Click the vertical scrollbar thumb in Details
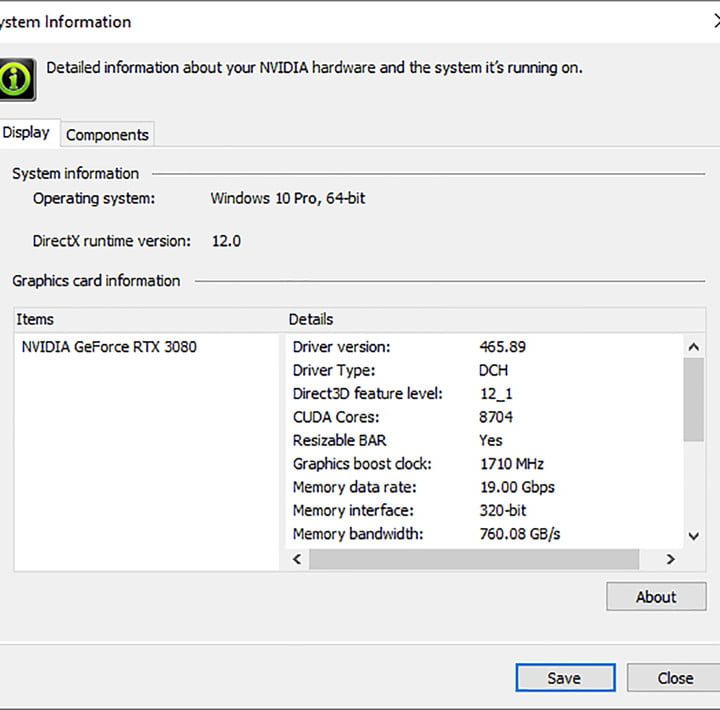This screenshot has width=720, height=710. tap(693, 400)
